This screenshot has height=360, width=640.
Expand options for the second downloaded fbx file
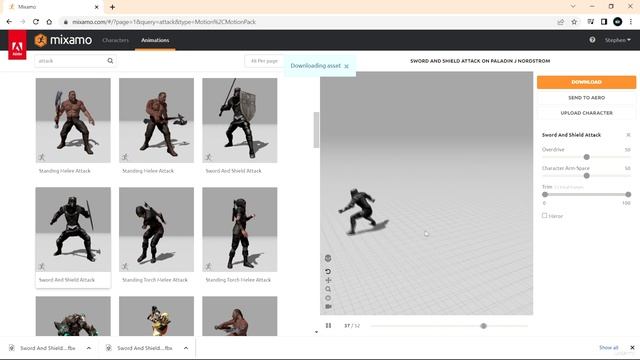click(186, 348)
